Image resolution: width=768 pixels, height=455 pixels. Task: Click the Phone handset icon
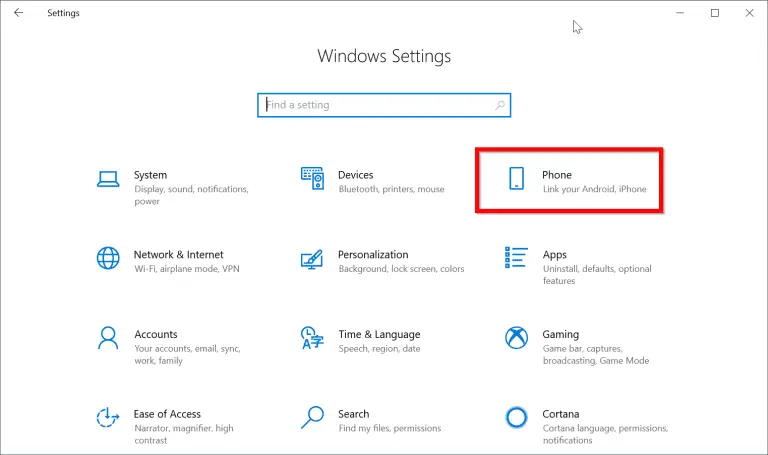(516, 178)
